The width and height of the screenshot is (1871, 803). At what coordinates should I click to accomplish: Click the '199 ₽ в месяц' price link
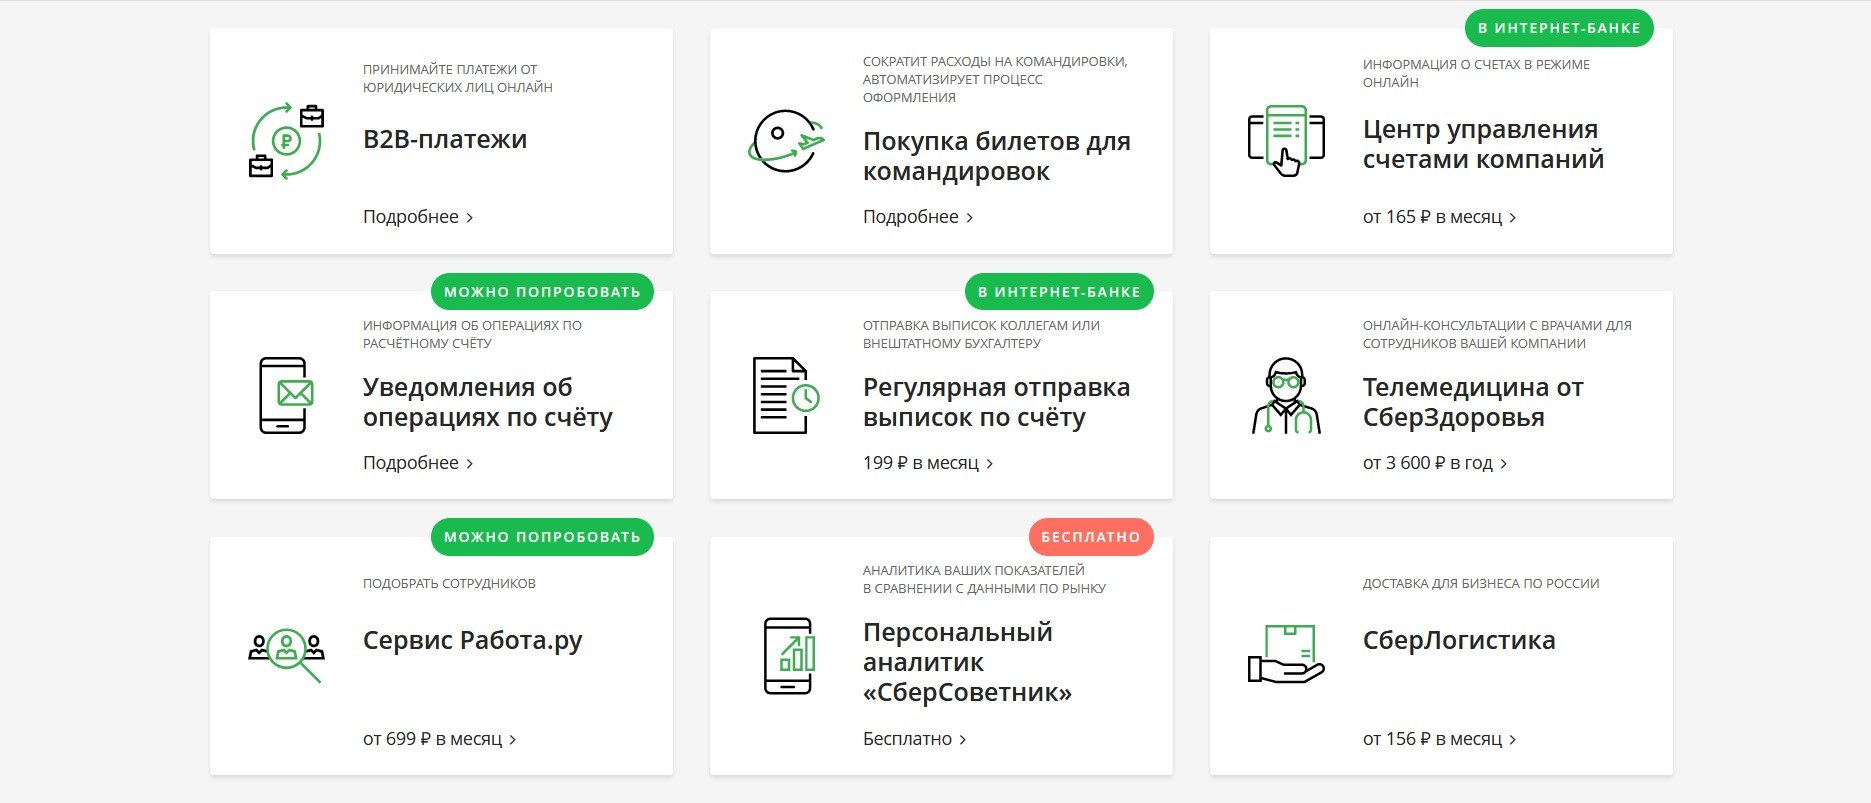click(x=927, y=463)
